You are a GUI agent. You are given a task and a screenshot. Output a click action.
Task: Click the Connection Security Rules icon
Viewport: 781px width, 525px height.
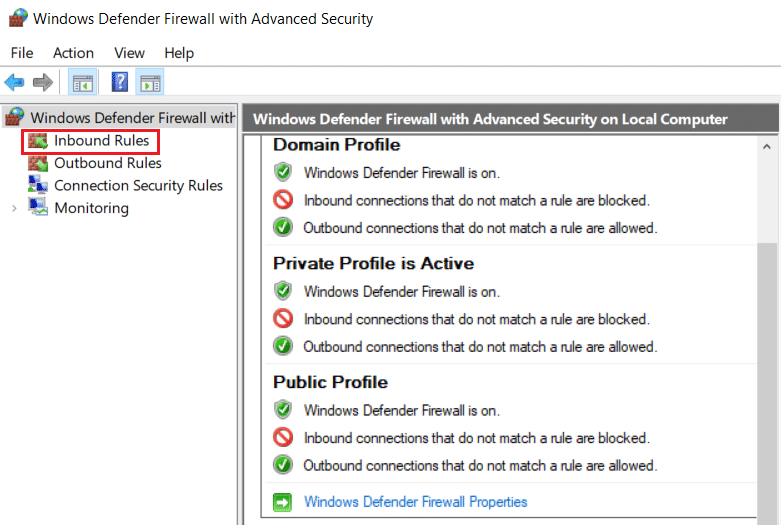(38, 186)
